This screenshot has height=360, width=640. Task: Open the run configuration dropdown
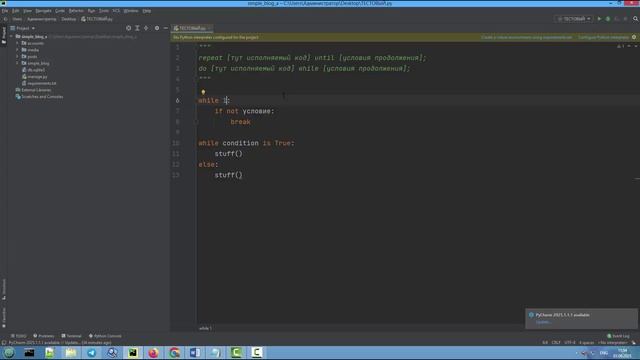pyautogui.click(x=574, y=19)
